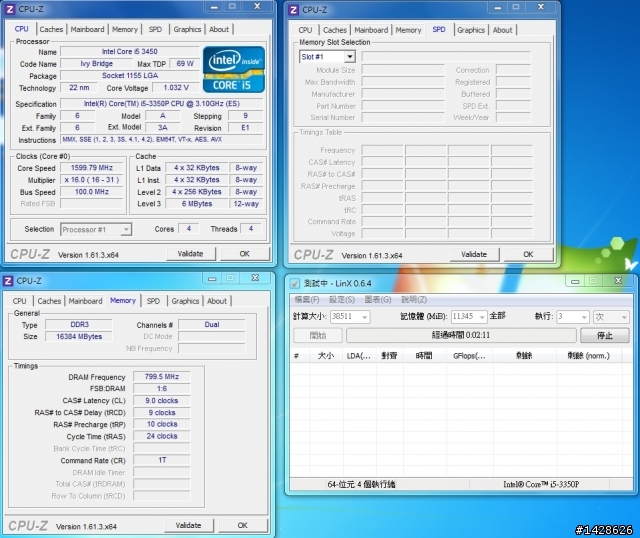640x538 pixels.
Task: Click OK in SPD CPU-Z window
Action: (528, 255)
